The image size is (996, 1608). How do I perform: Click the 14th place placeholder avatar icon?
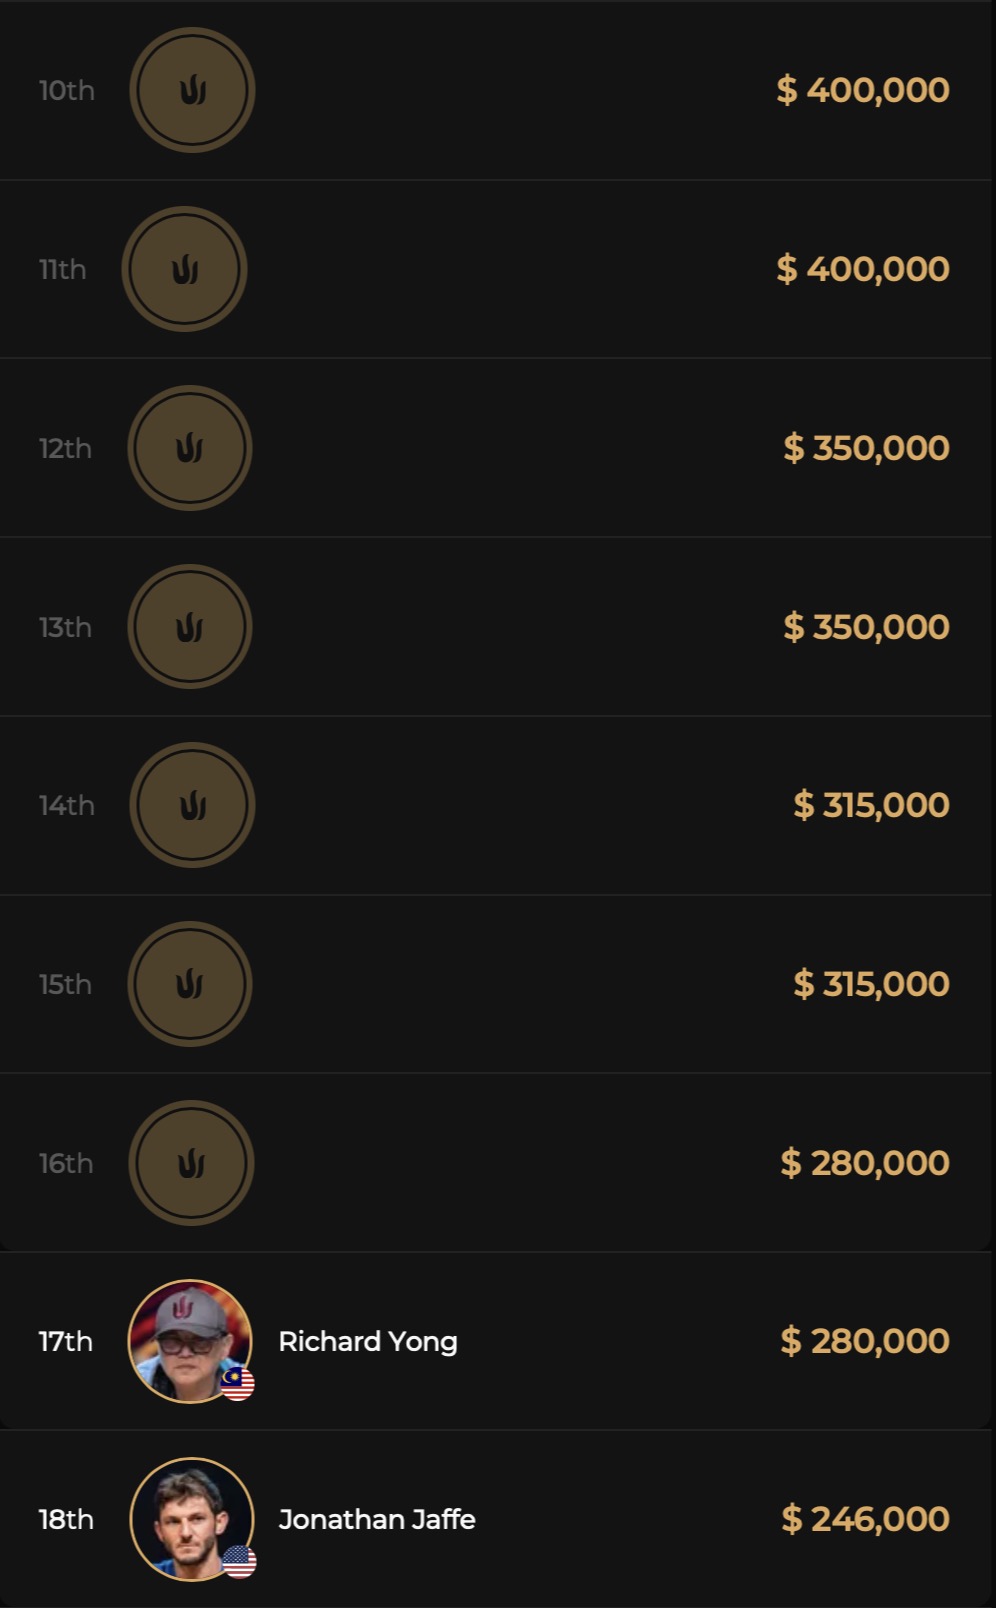point(192,805)
